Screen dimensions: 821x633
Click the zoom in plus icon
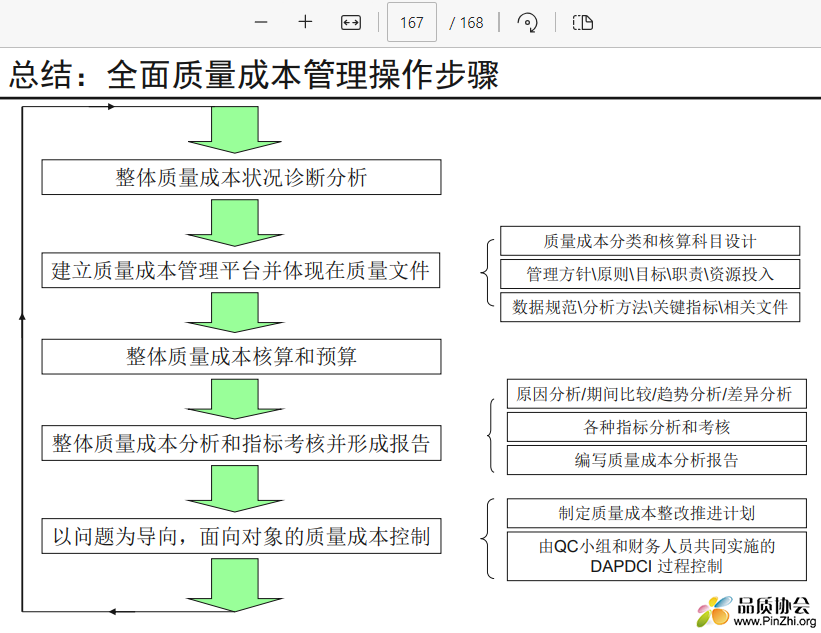click(305, 22)
